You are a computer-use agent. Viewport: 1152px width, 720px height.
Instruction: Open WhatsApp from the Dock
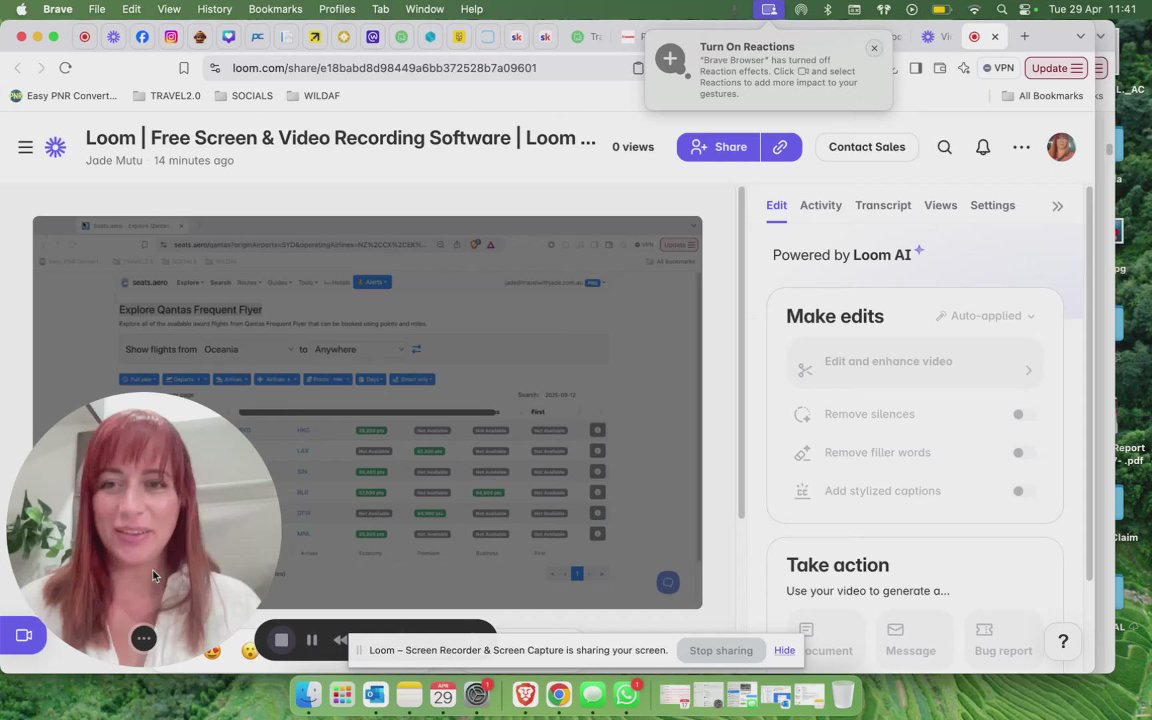pos(627,694)
